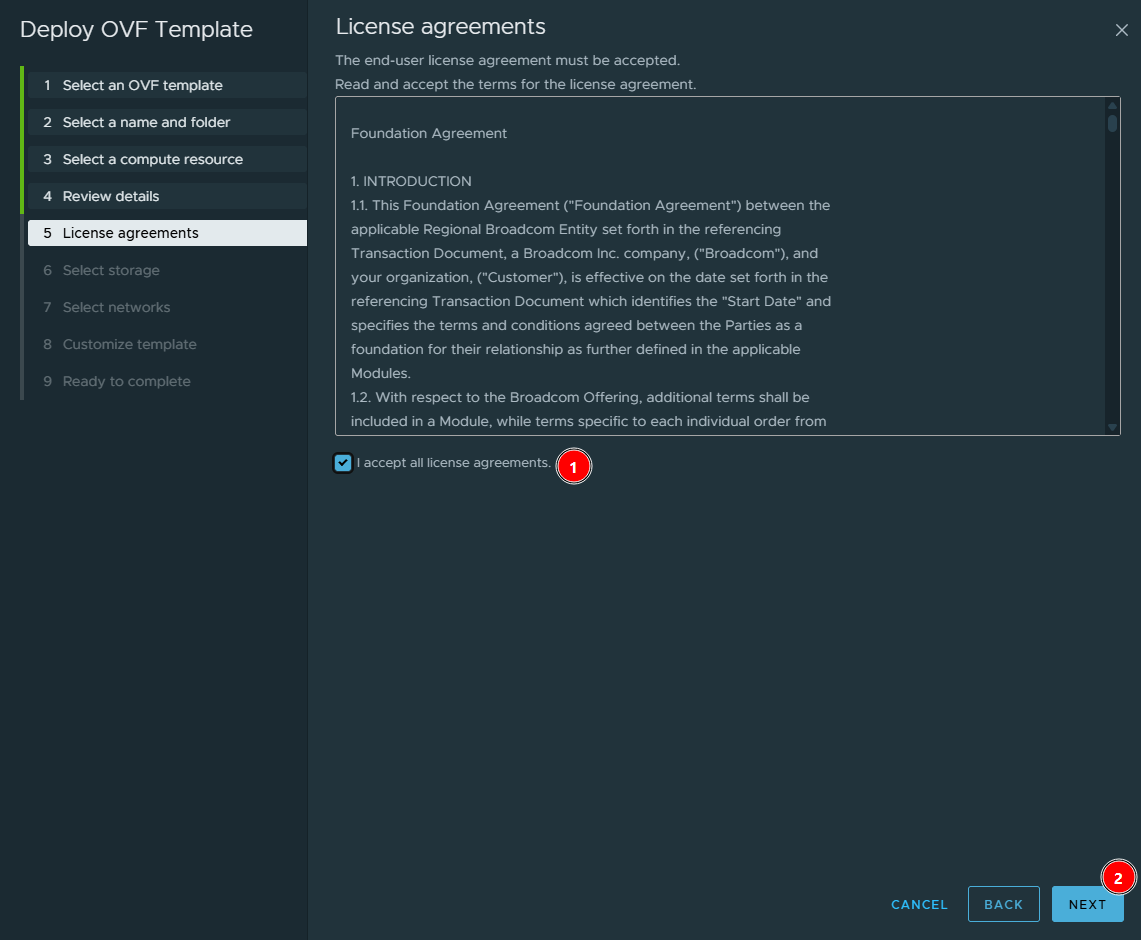Click license text scrollbar down arrow
Viewport: 1141px width, 940px height.
click(1112, 428)
